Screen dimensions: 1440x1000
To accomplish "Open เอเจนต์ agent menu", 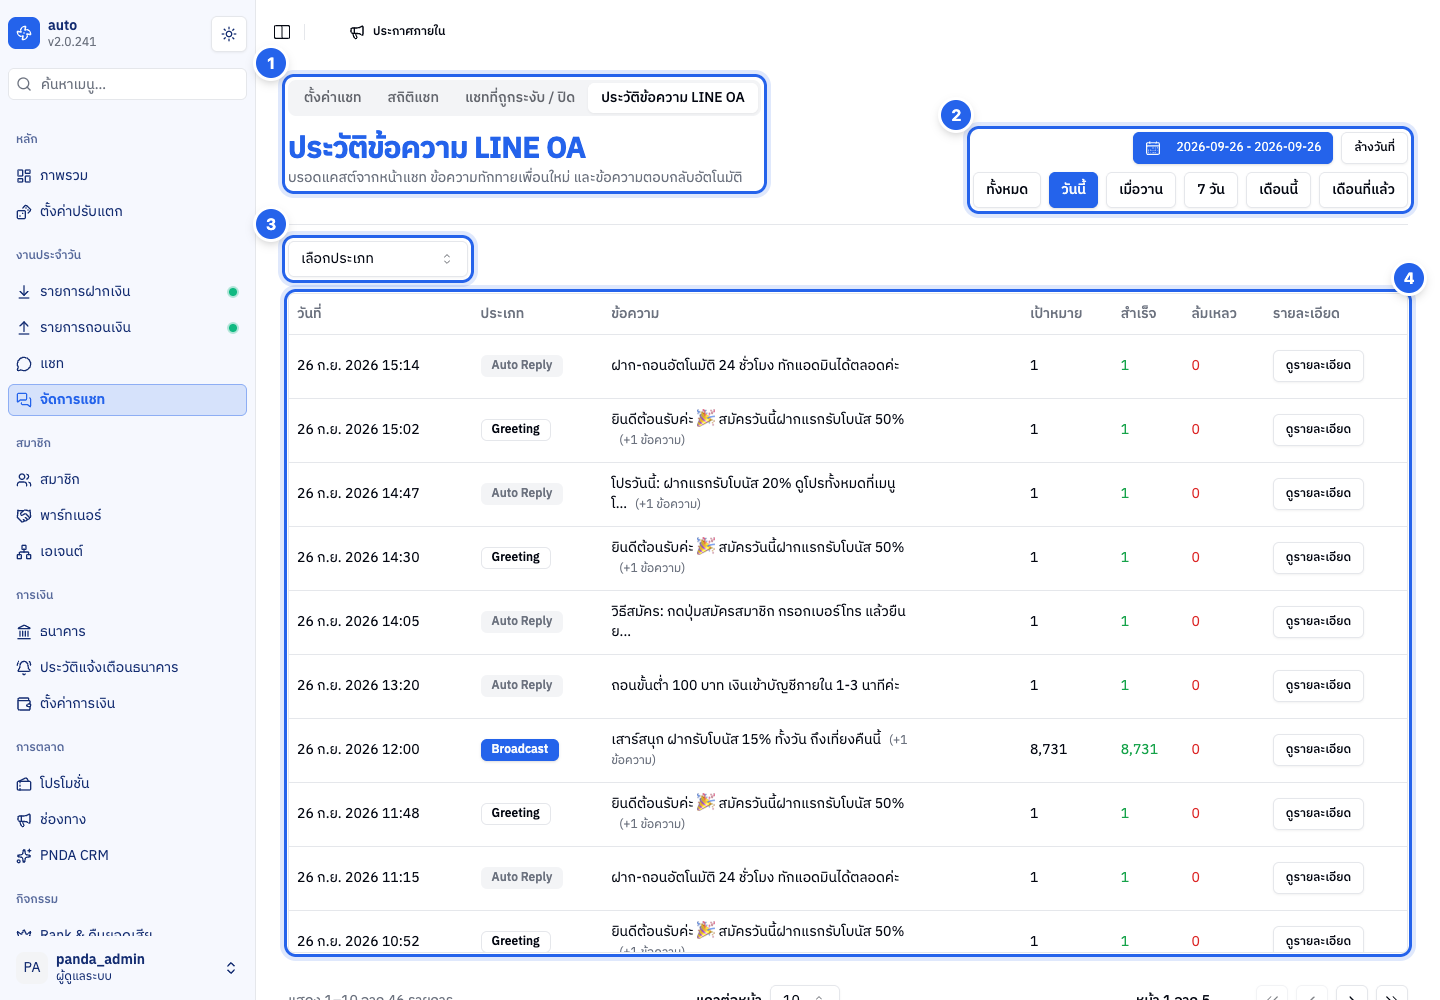I will (x=127, y=551).
